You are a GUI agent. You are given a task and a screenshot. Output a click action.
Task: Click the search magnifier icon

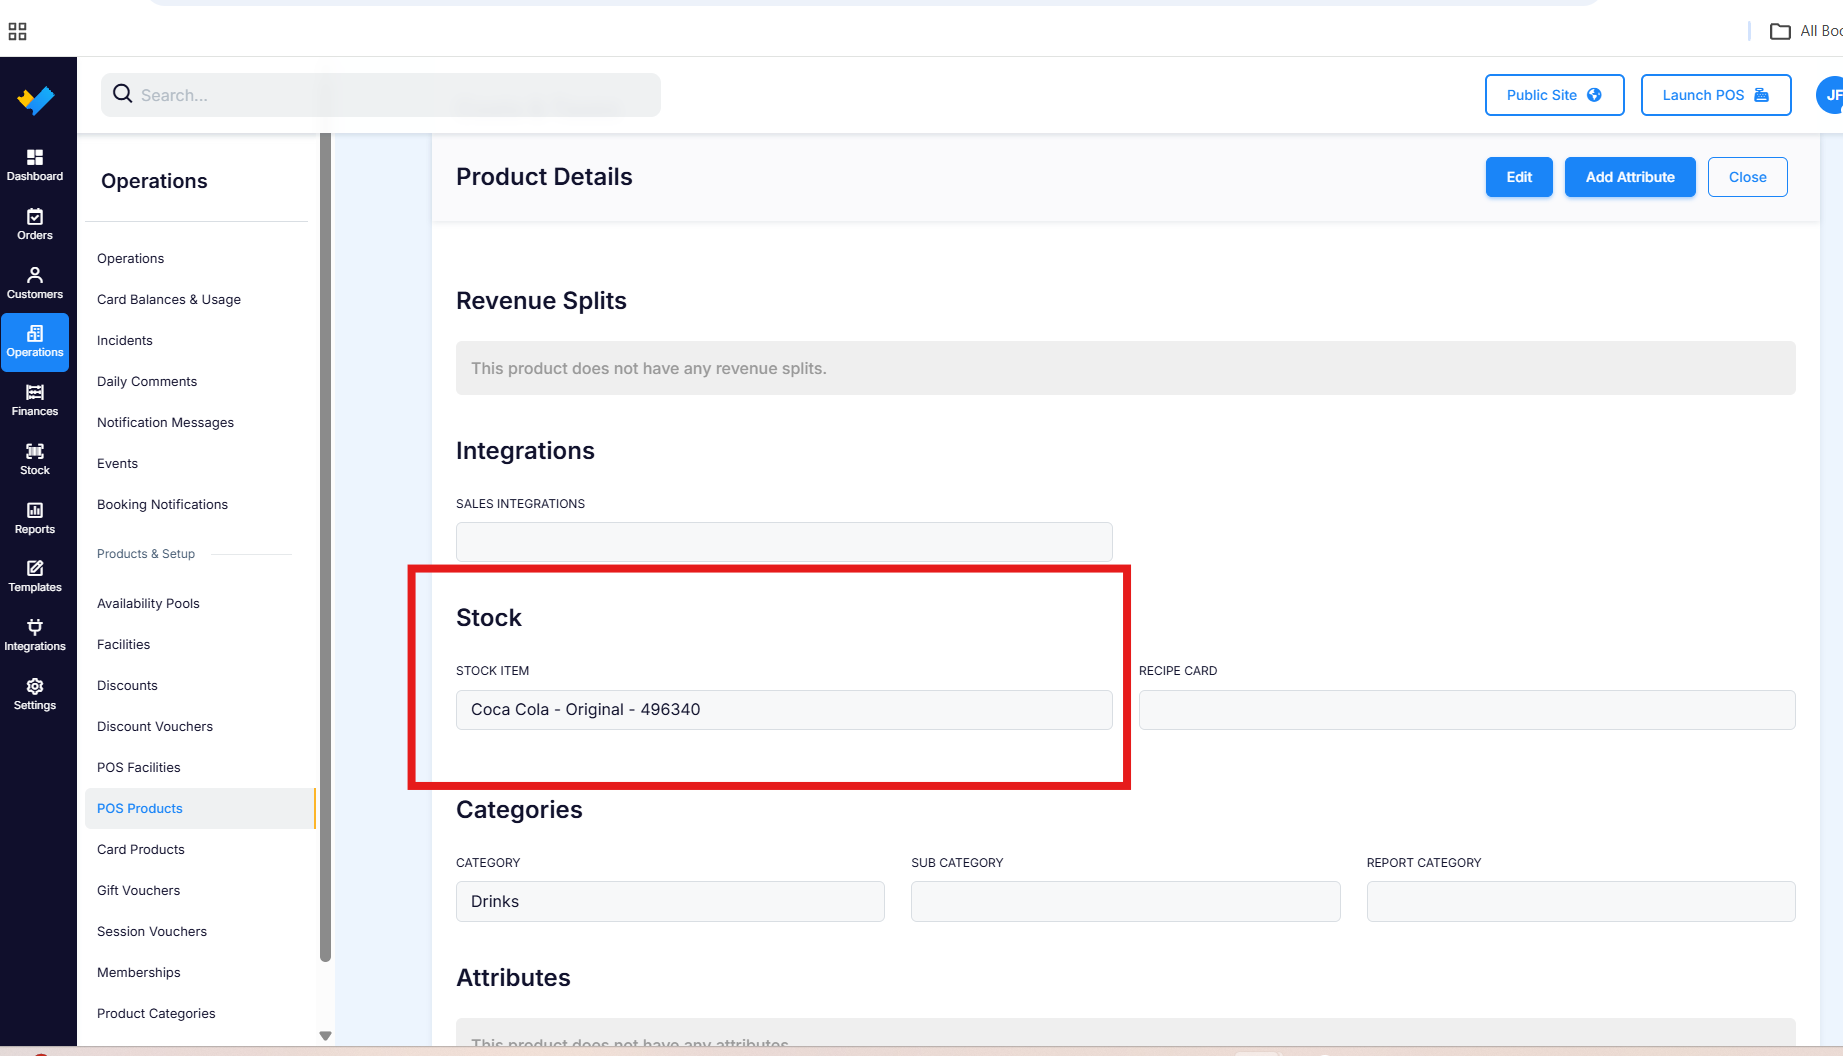tap(123, 94)
